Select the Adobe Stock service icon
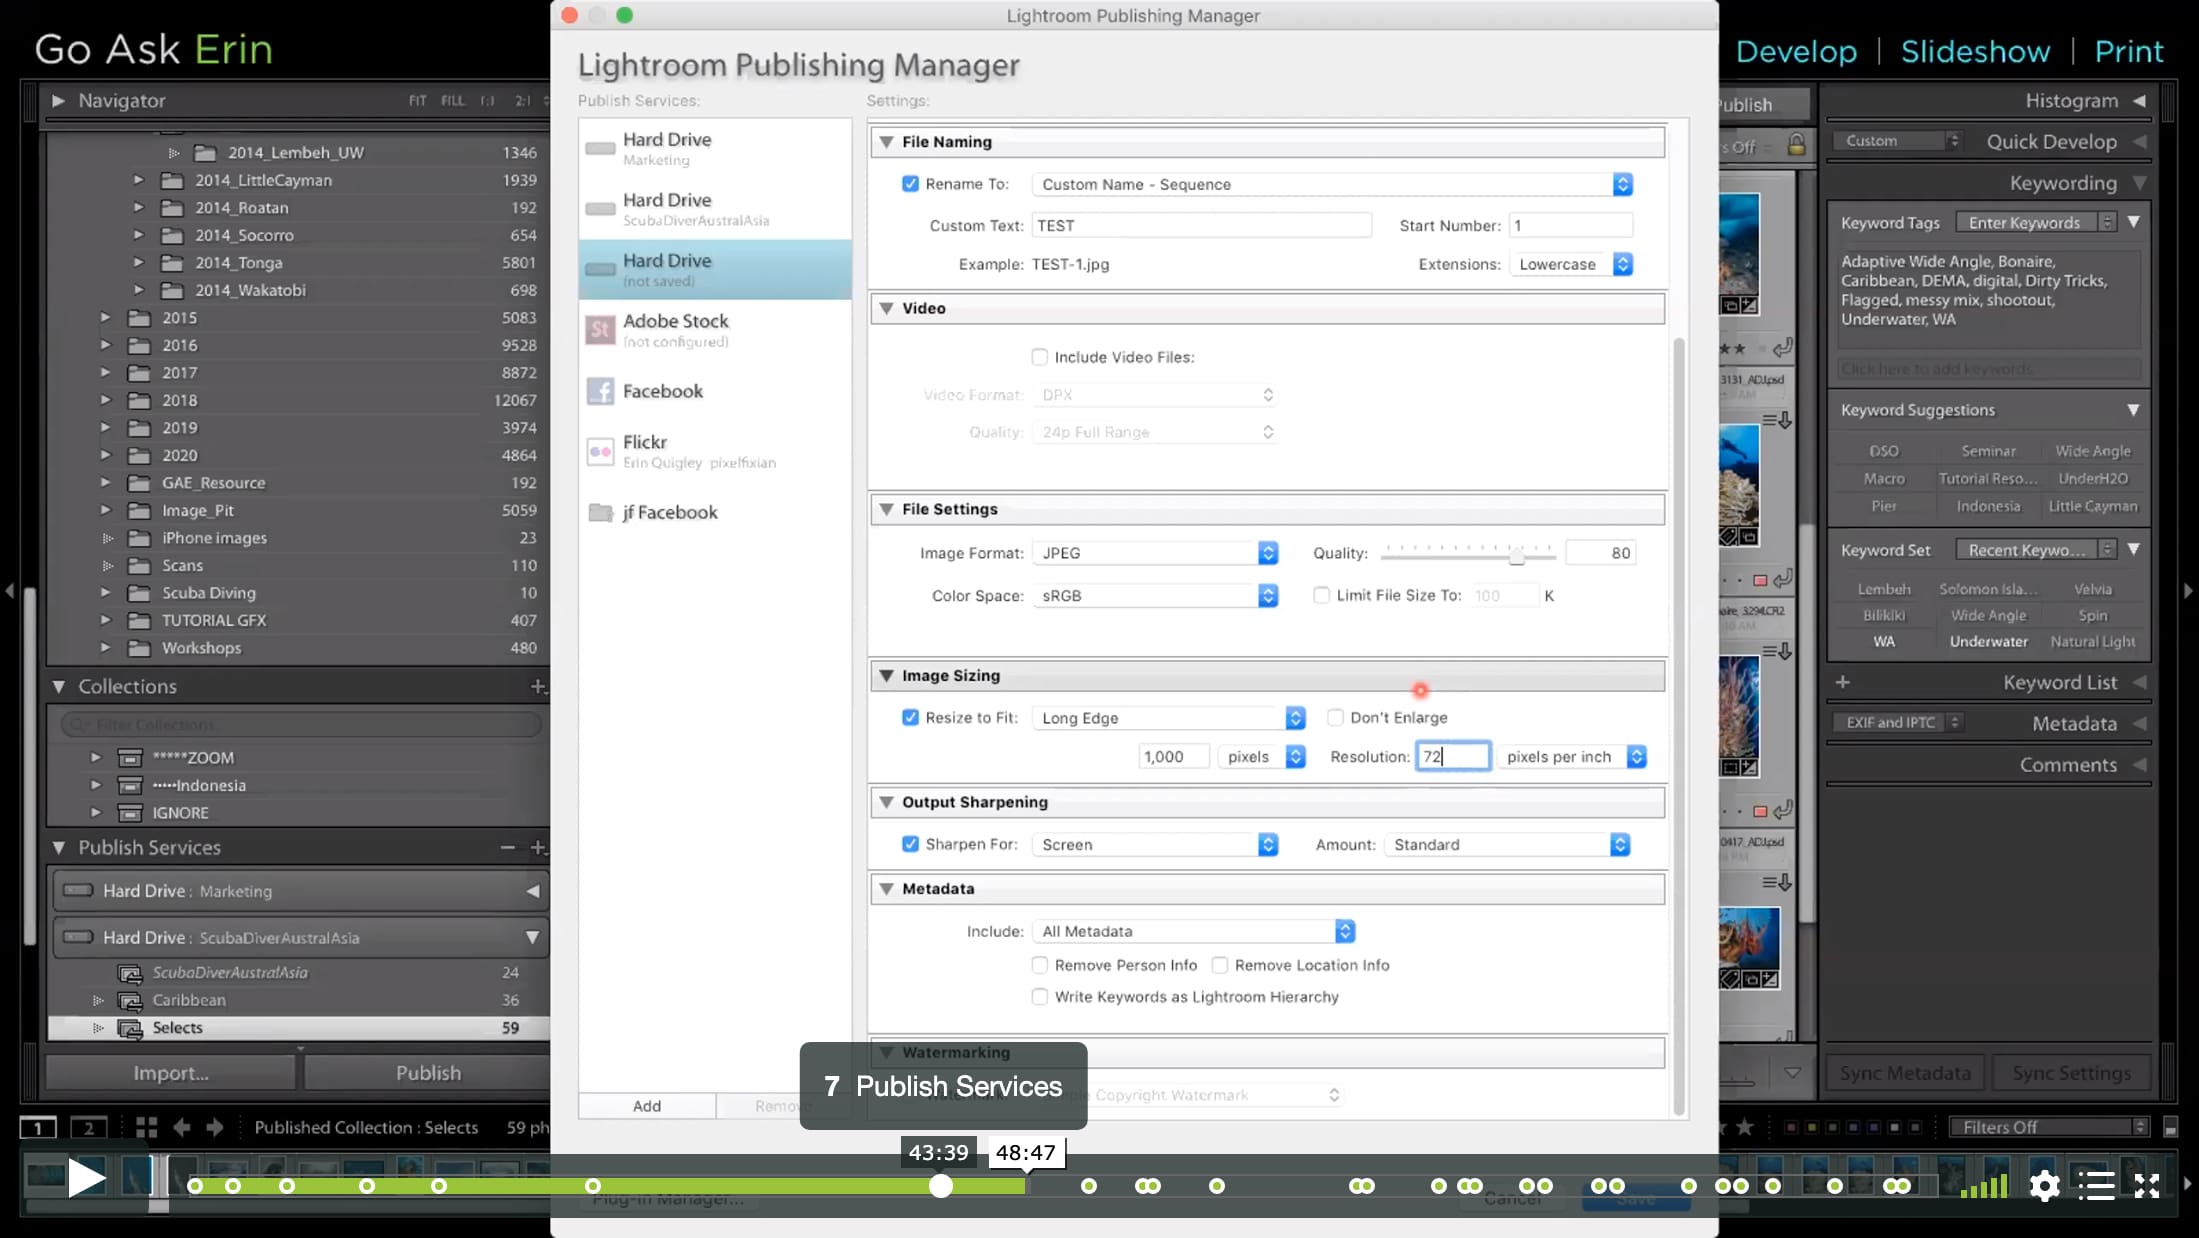The image size is (2199, 1238). (x=600, y=330)
